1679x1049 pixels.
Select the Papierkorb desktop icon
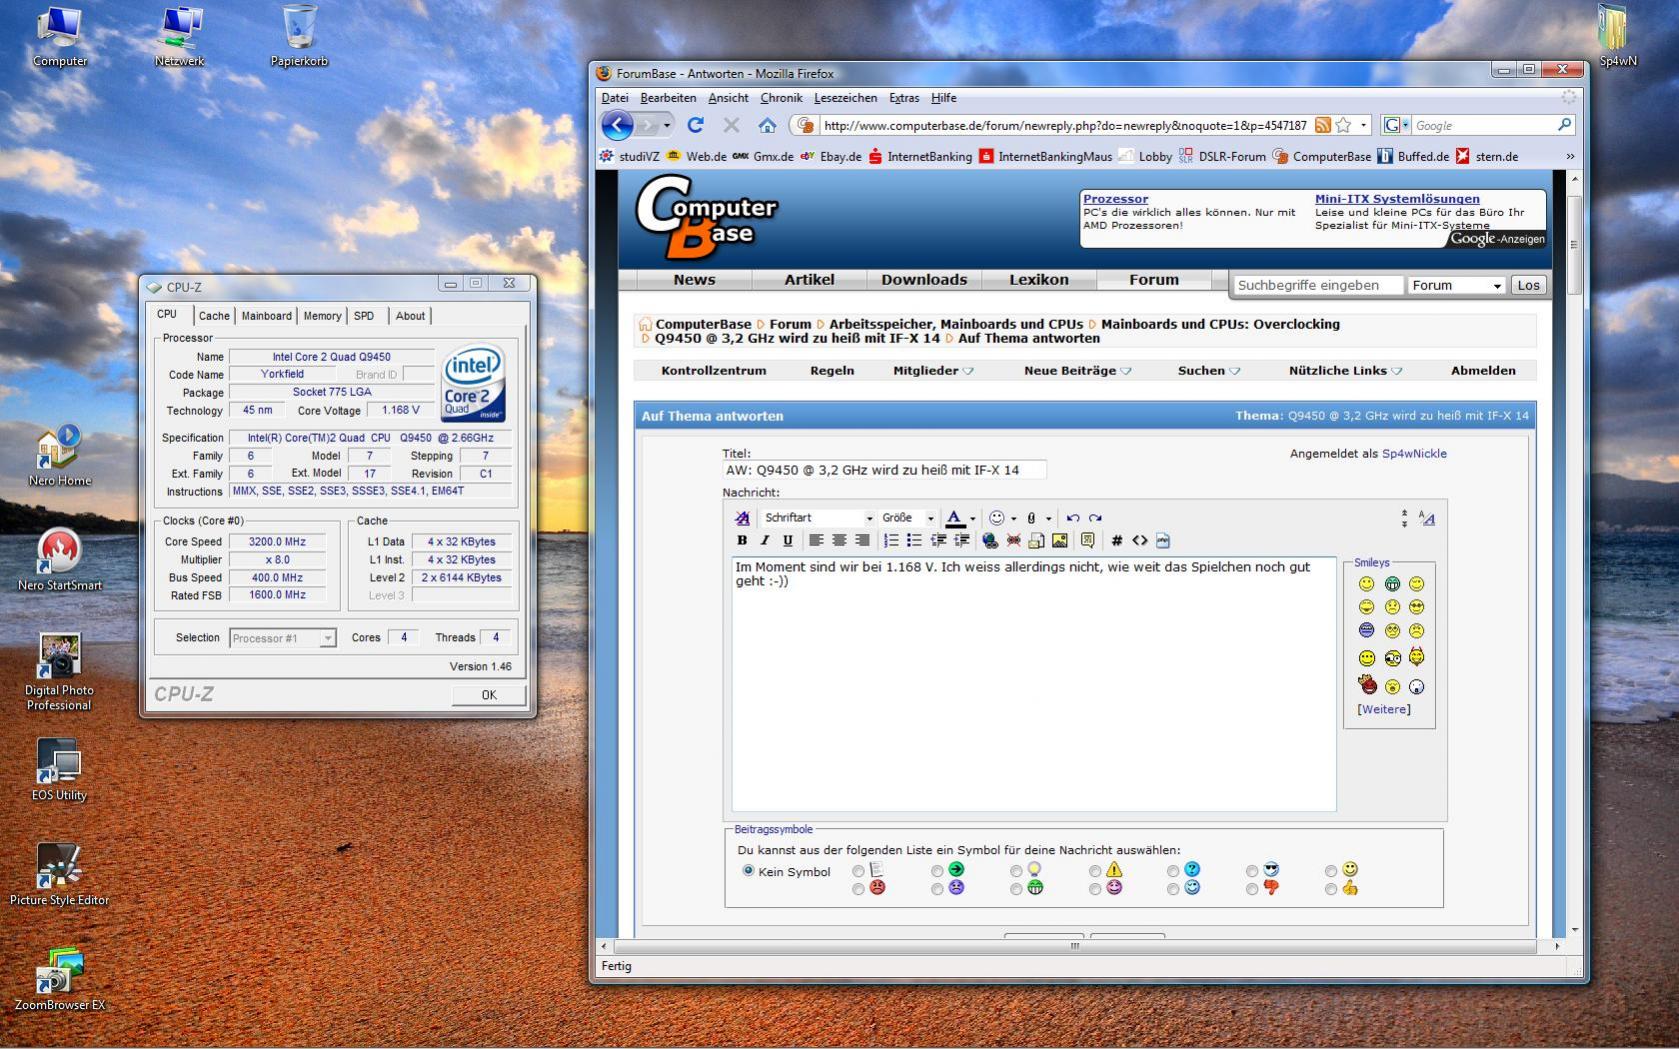[299, 37]
